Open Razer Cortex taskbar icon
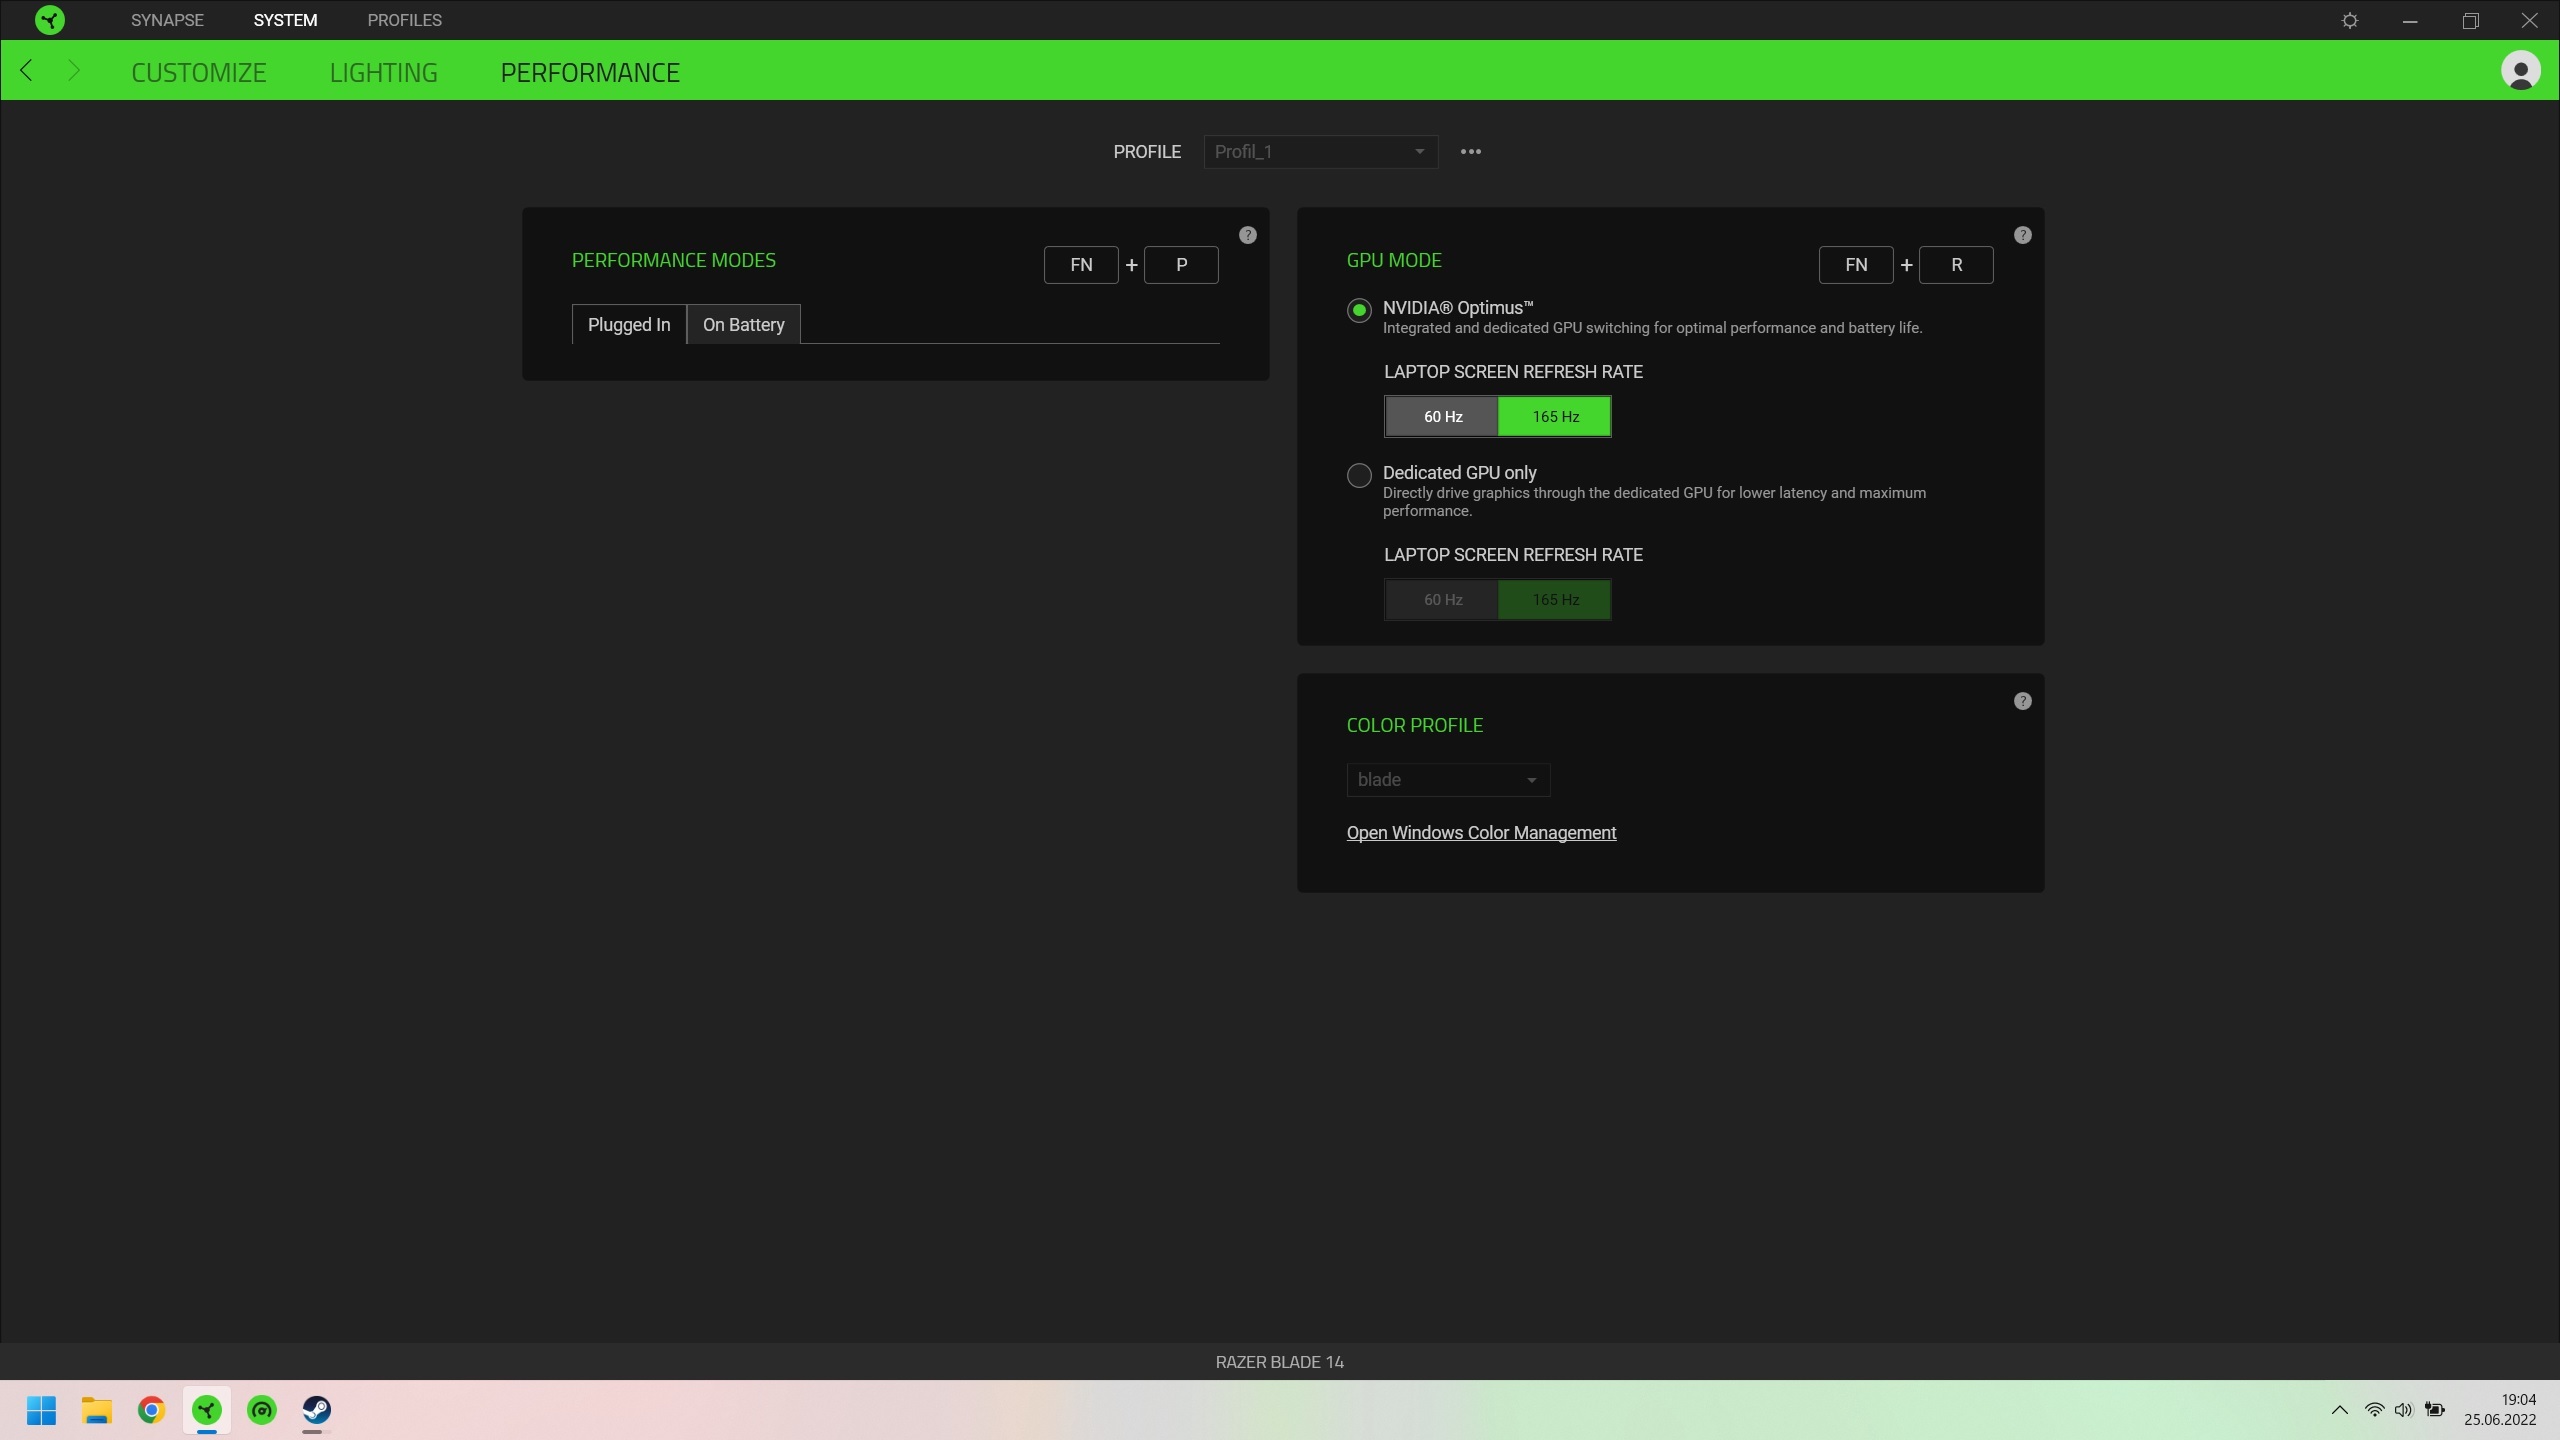Screen dimensions: 2560x1440 [x=262, y=1410]
